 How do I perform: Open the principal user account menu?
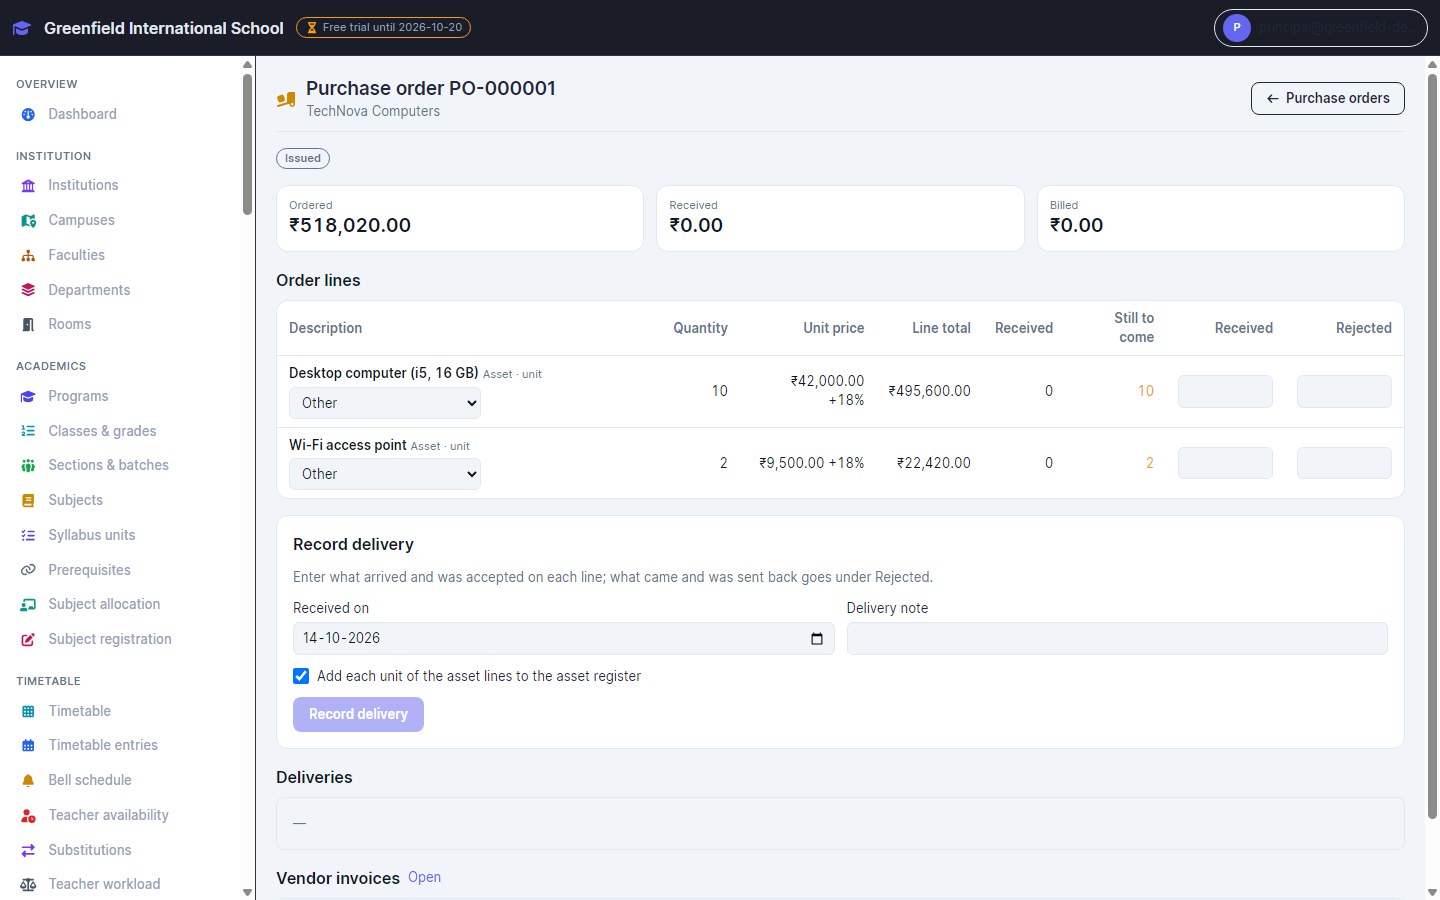coord(1321,28)
